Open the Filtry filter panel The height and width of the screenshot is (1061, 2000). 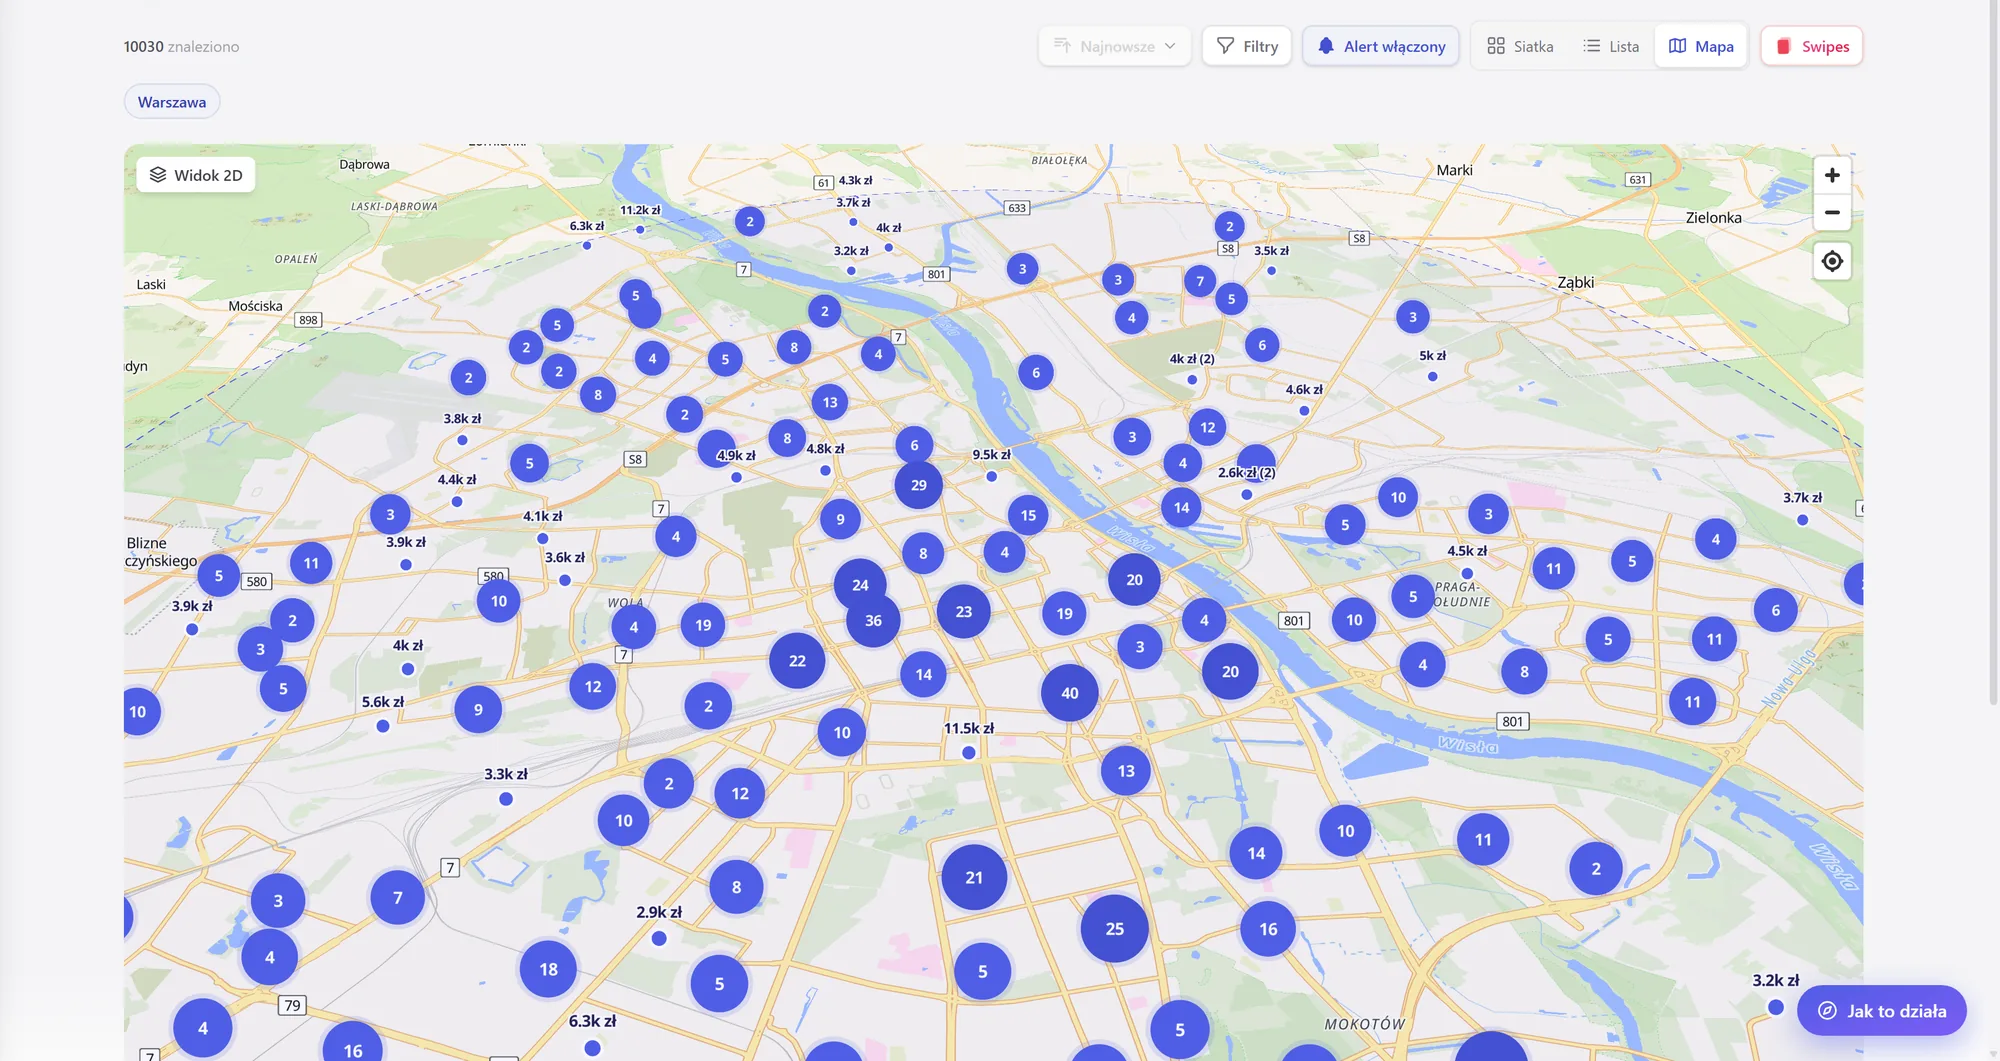click(x=1247, y=46)
